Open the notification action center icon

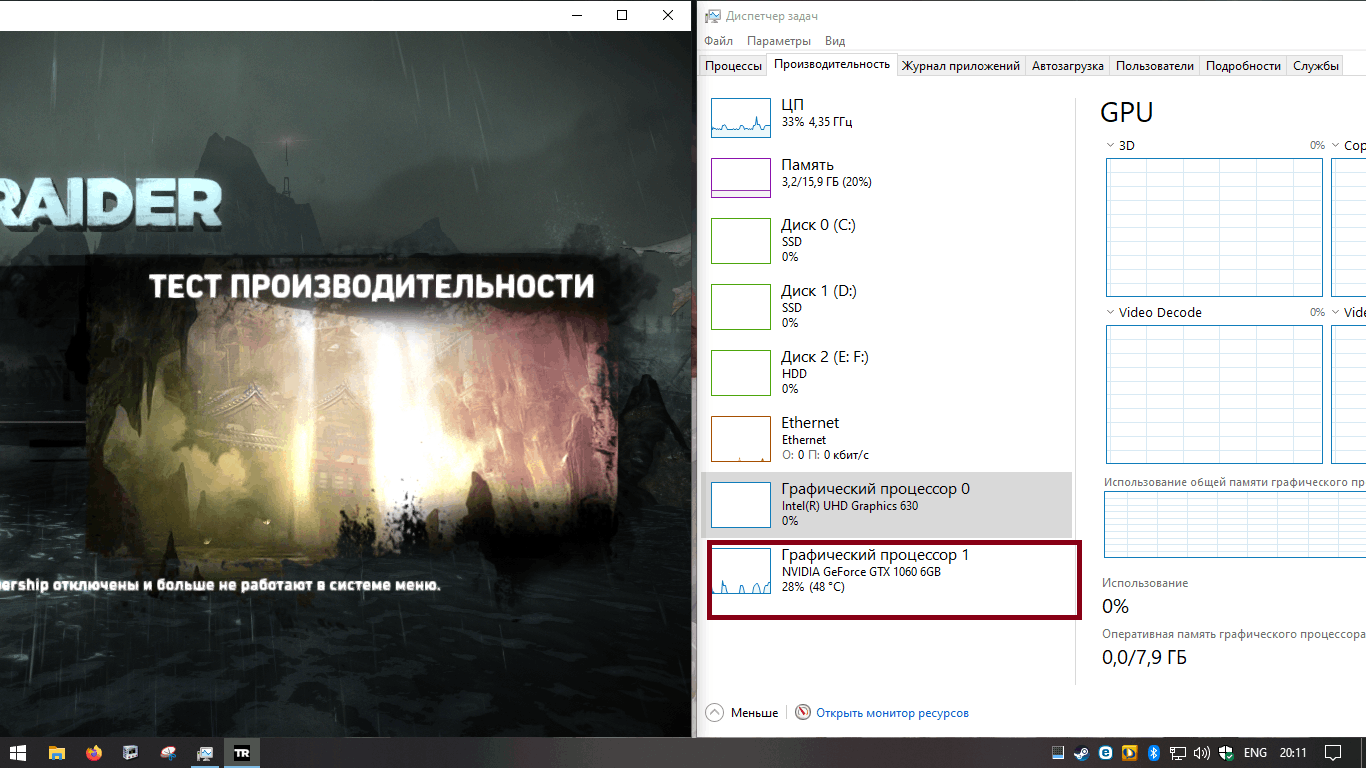pos(1333,752)
